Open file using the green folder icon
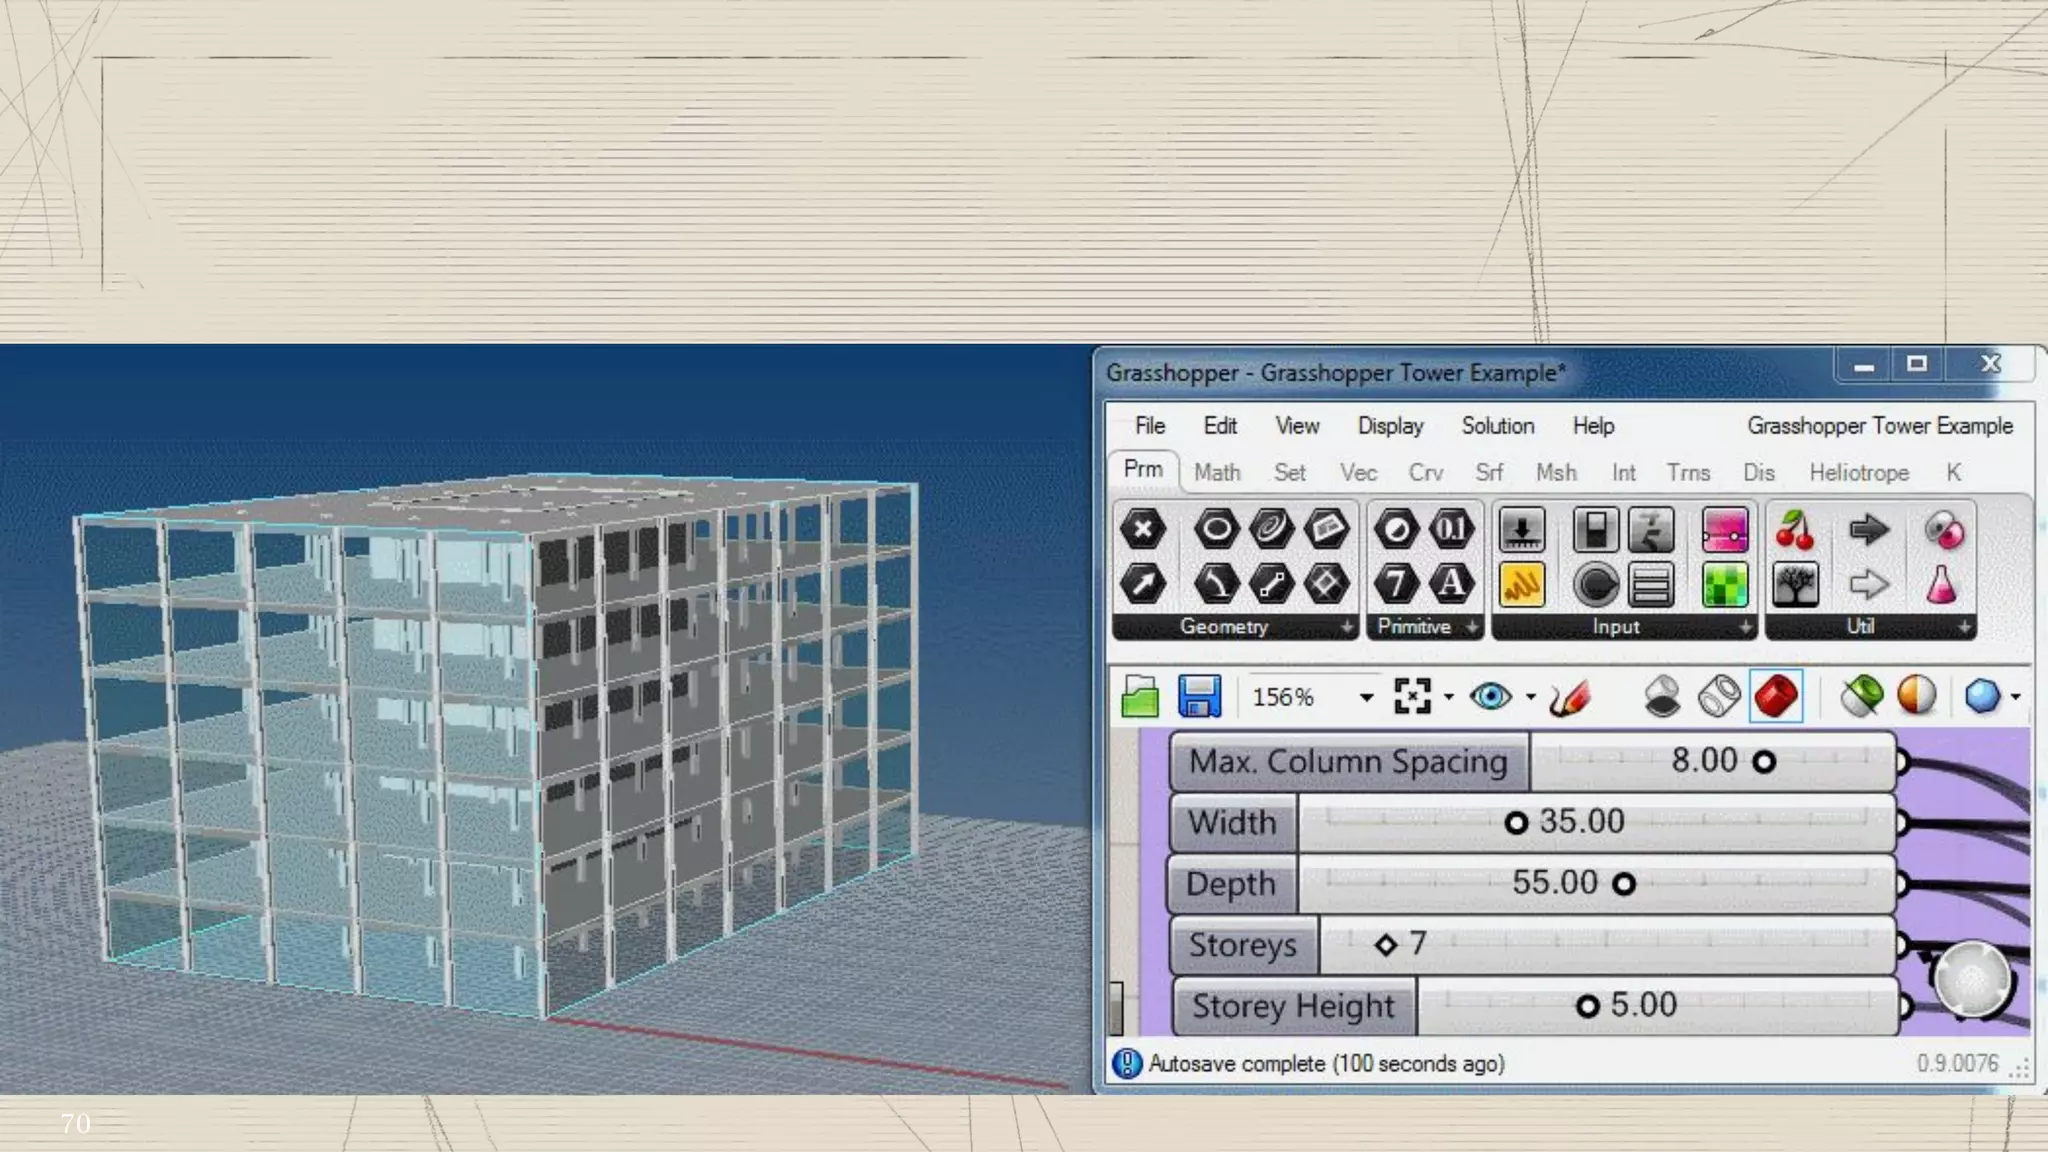This screenshot has width=2048, height=1152. point(1140,696)
